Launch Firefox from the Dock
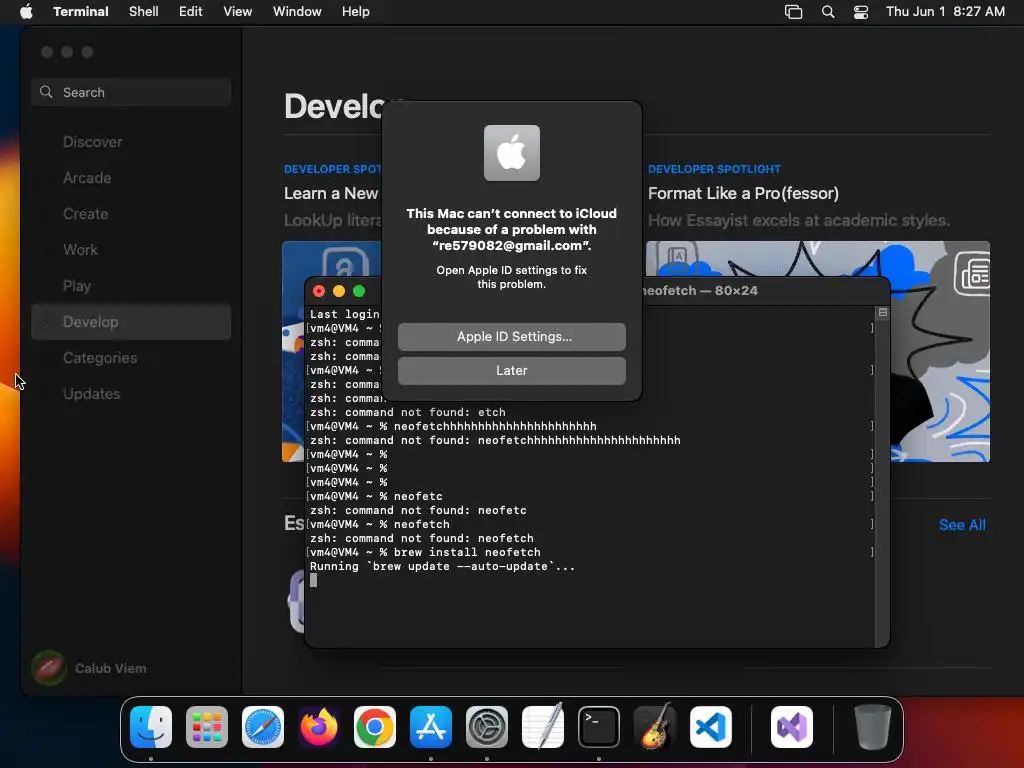Image resolution: width=1024 pixels, height=768 pixels. click(319, 727)
